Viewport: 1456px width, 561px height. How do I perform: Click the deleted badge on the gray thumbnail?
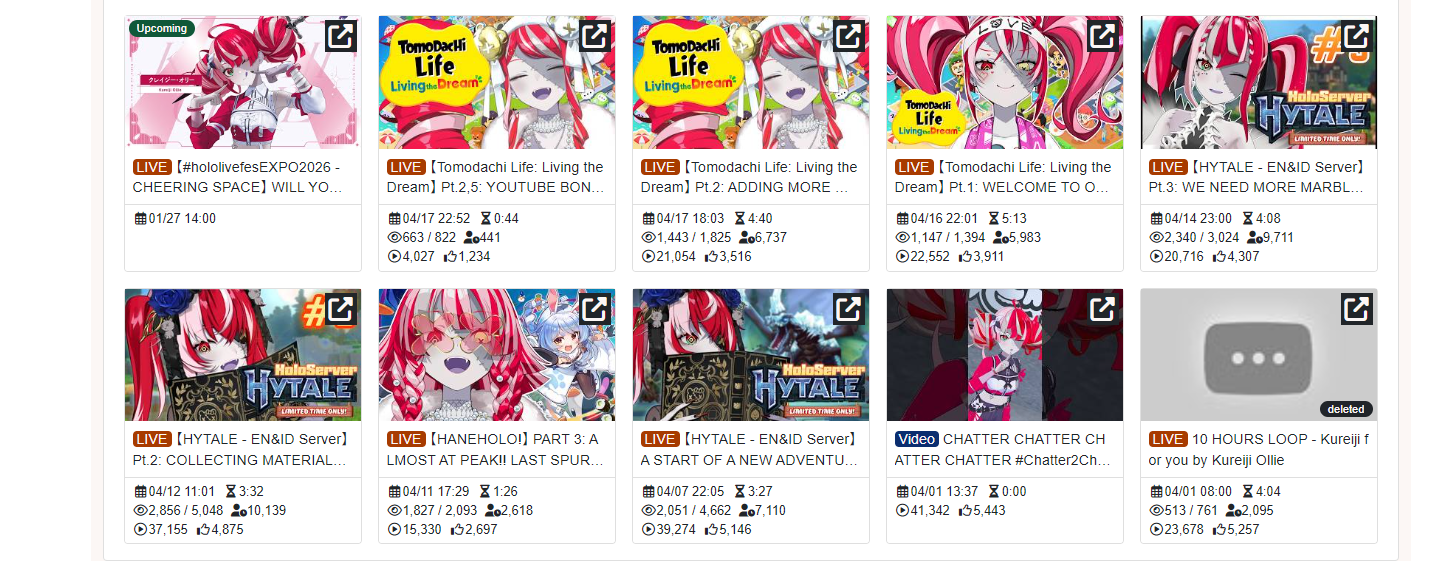coord(1346,409)
